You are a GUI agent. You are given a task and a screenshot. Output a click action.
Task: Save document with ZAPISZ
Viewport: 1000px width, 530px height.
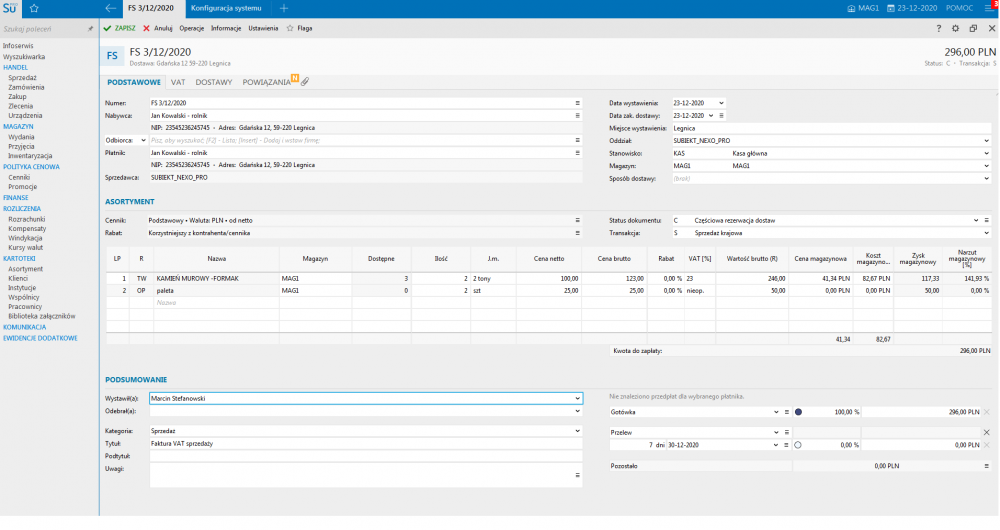point(119,28)
